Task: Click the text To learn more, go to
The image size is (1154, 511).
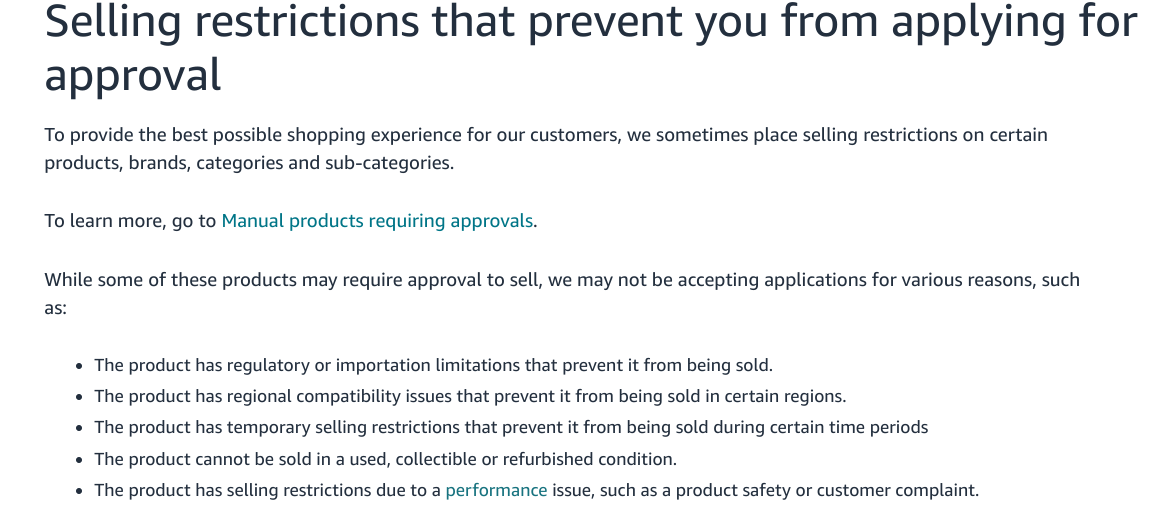Action: [130, 221]
